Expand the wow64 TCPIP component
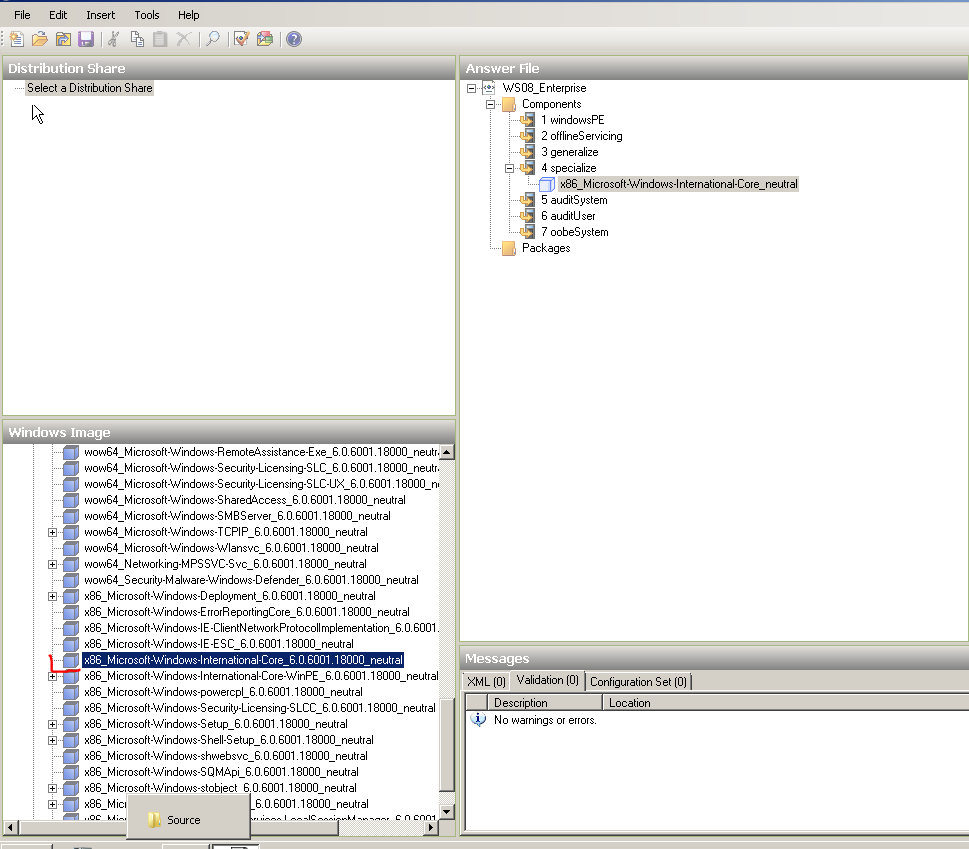Viewport: 969px width, 849px height. point(53,533)
